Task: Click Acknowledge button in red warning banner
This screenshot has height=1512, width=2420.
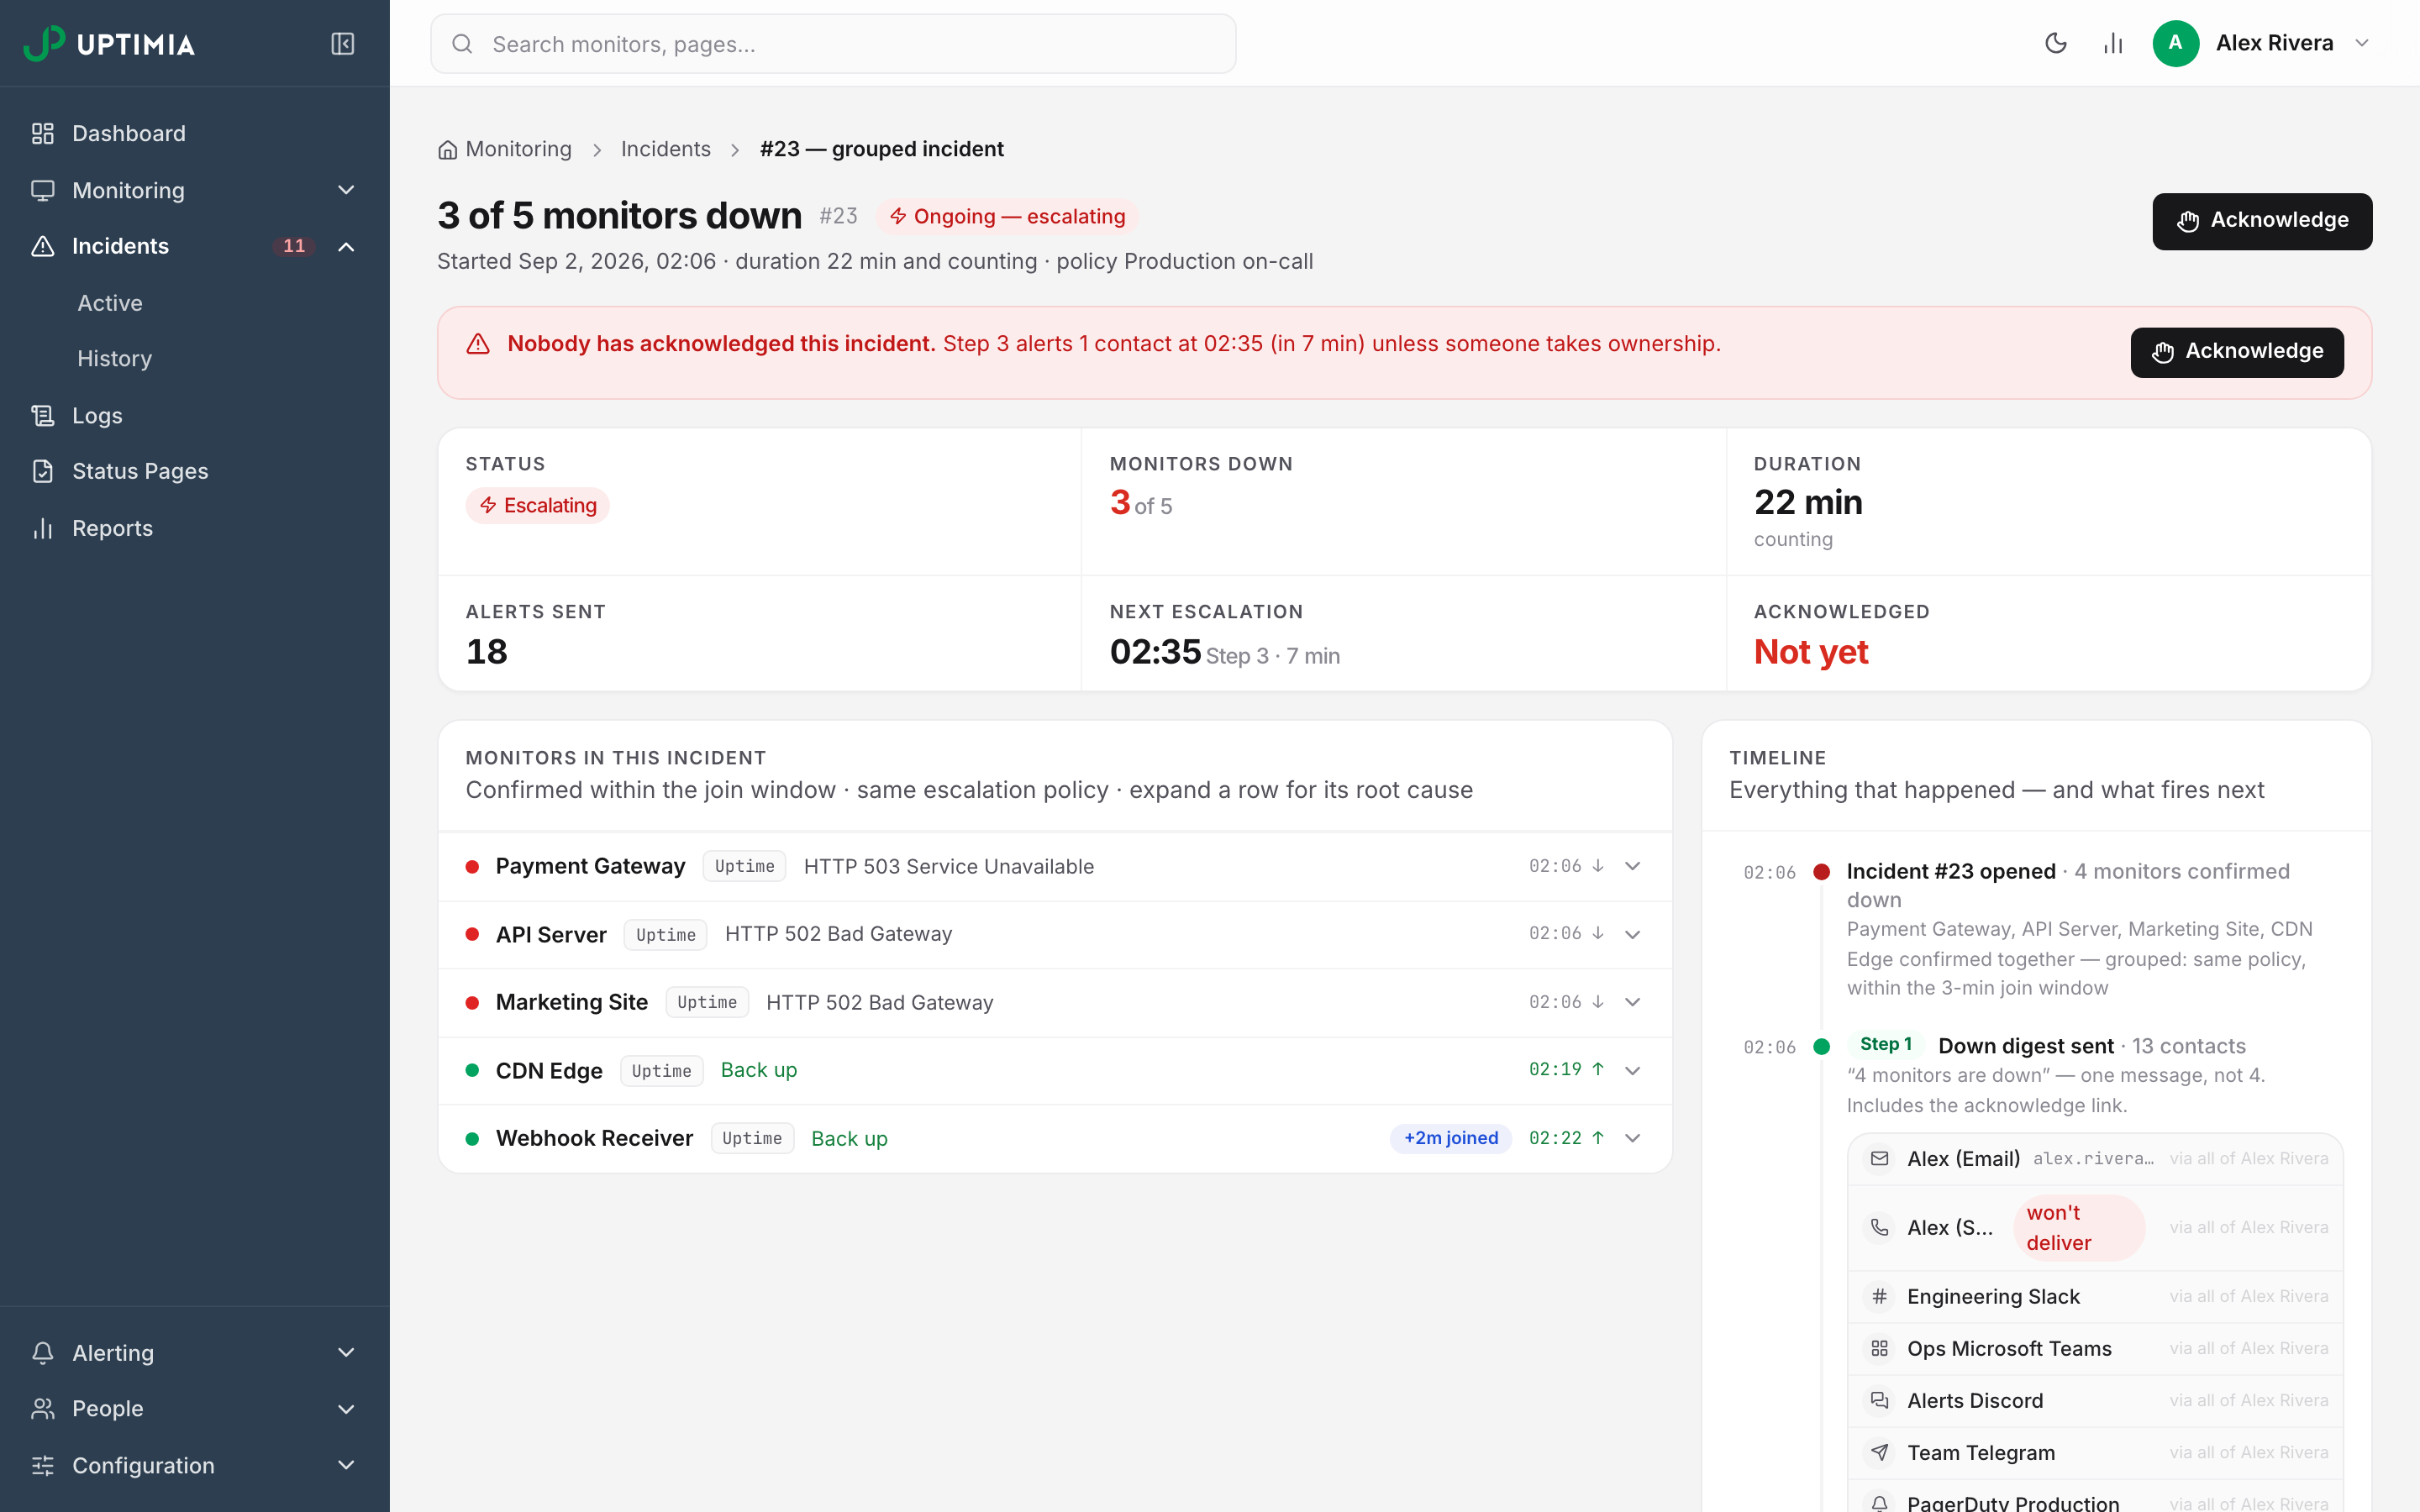Action: (x=2237, y=352)
